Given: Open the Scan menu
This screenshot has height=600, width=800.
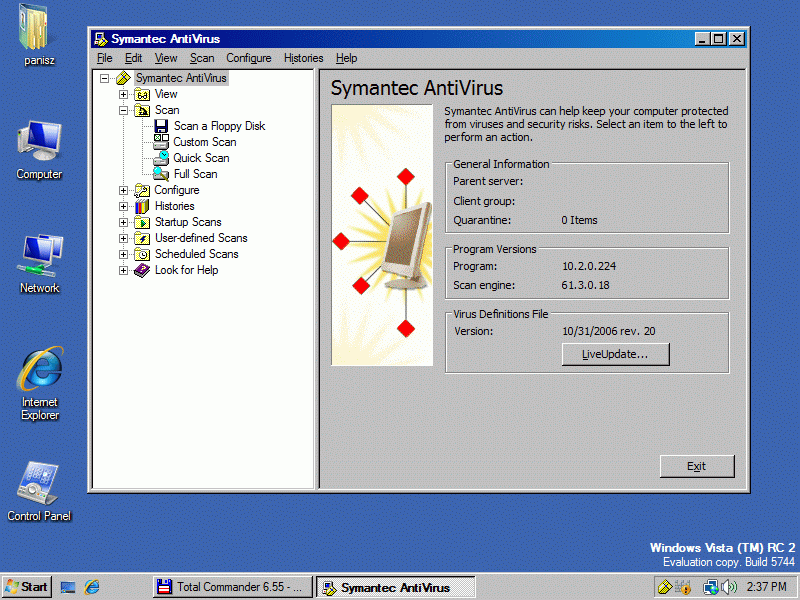Looking at the screenshot, I should [x=202, y=58].
